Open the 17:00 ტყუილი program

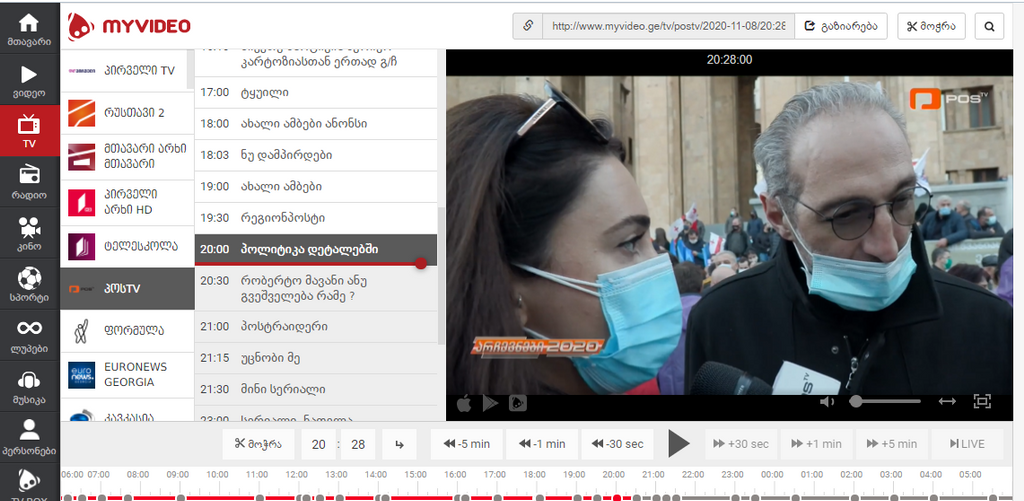click(x=316, y=93)
